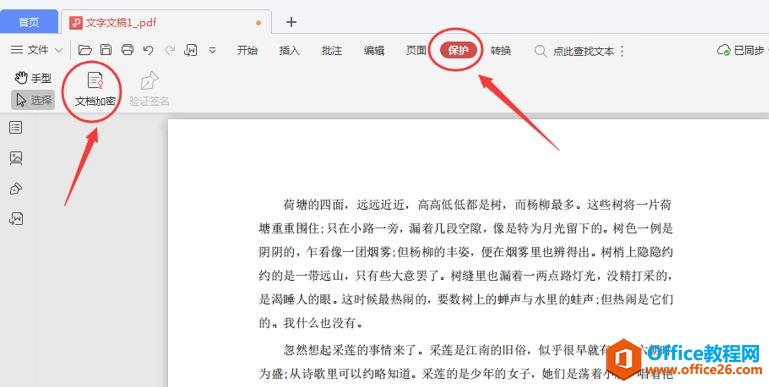
Task: Switch to the 转换 tab
Action: pyautogui.click(x=501, y=51)
